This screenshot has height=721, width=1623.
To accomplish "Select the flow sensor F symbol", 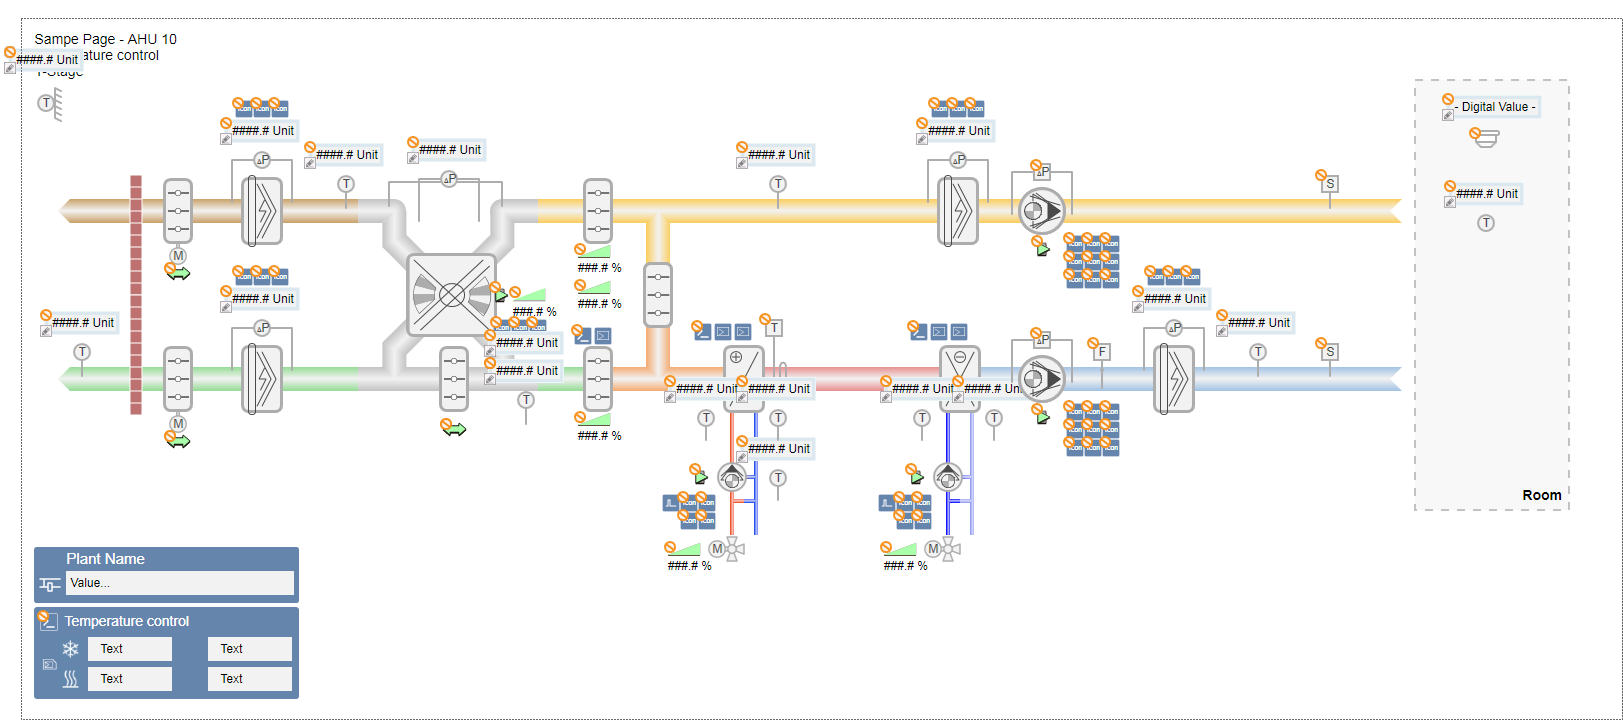I will [x=1102, y=352].
